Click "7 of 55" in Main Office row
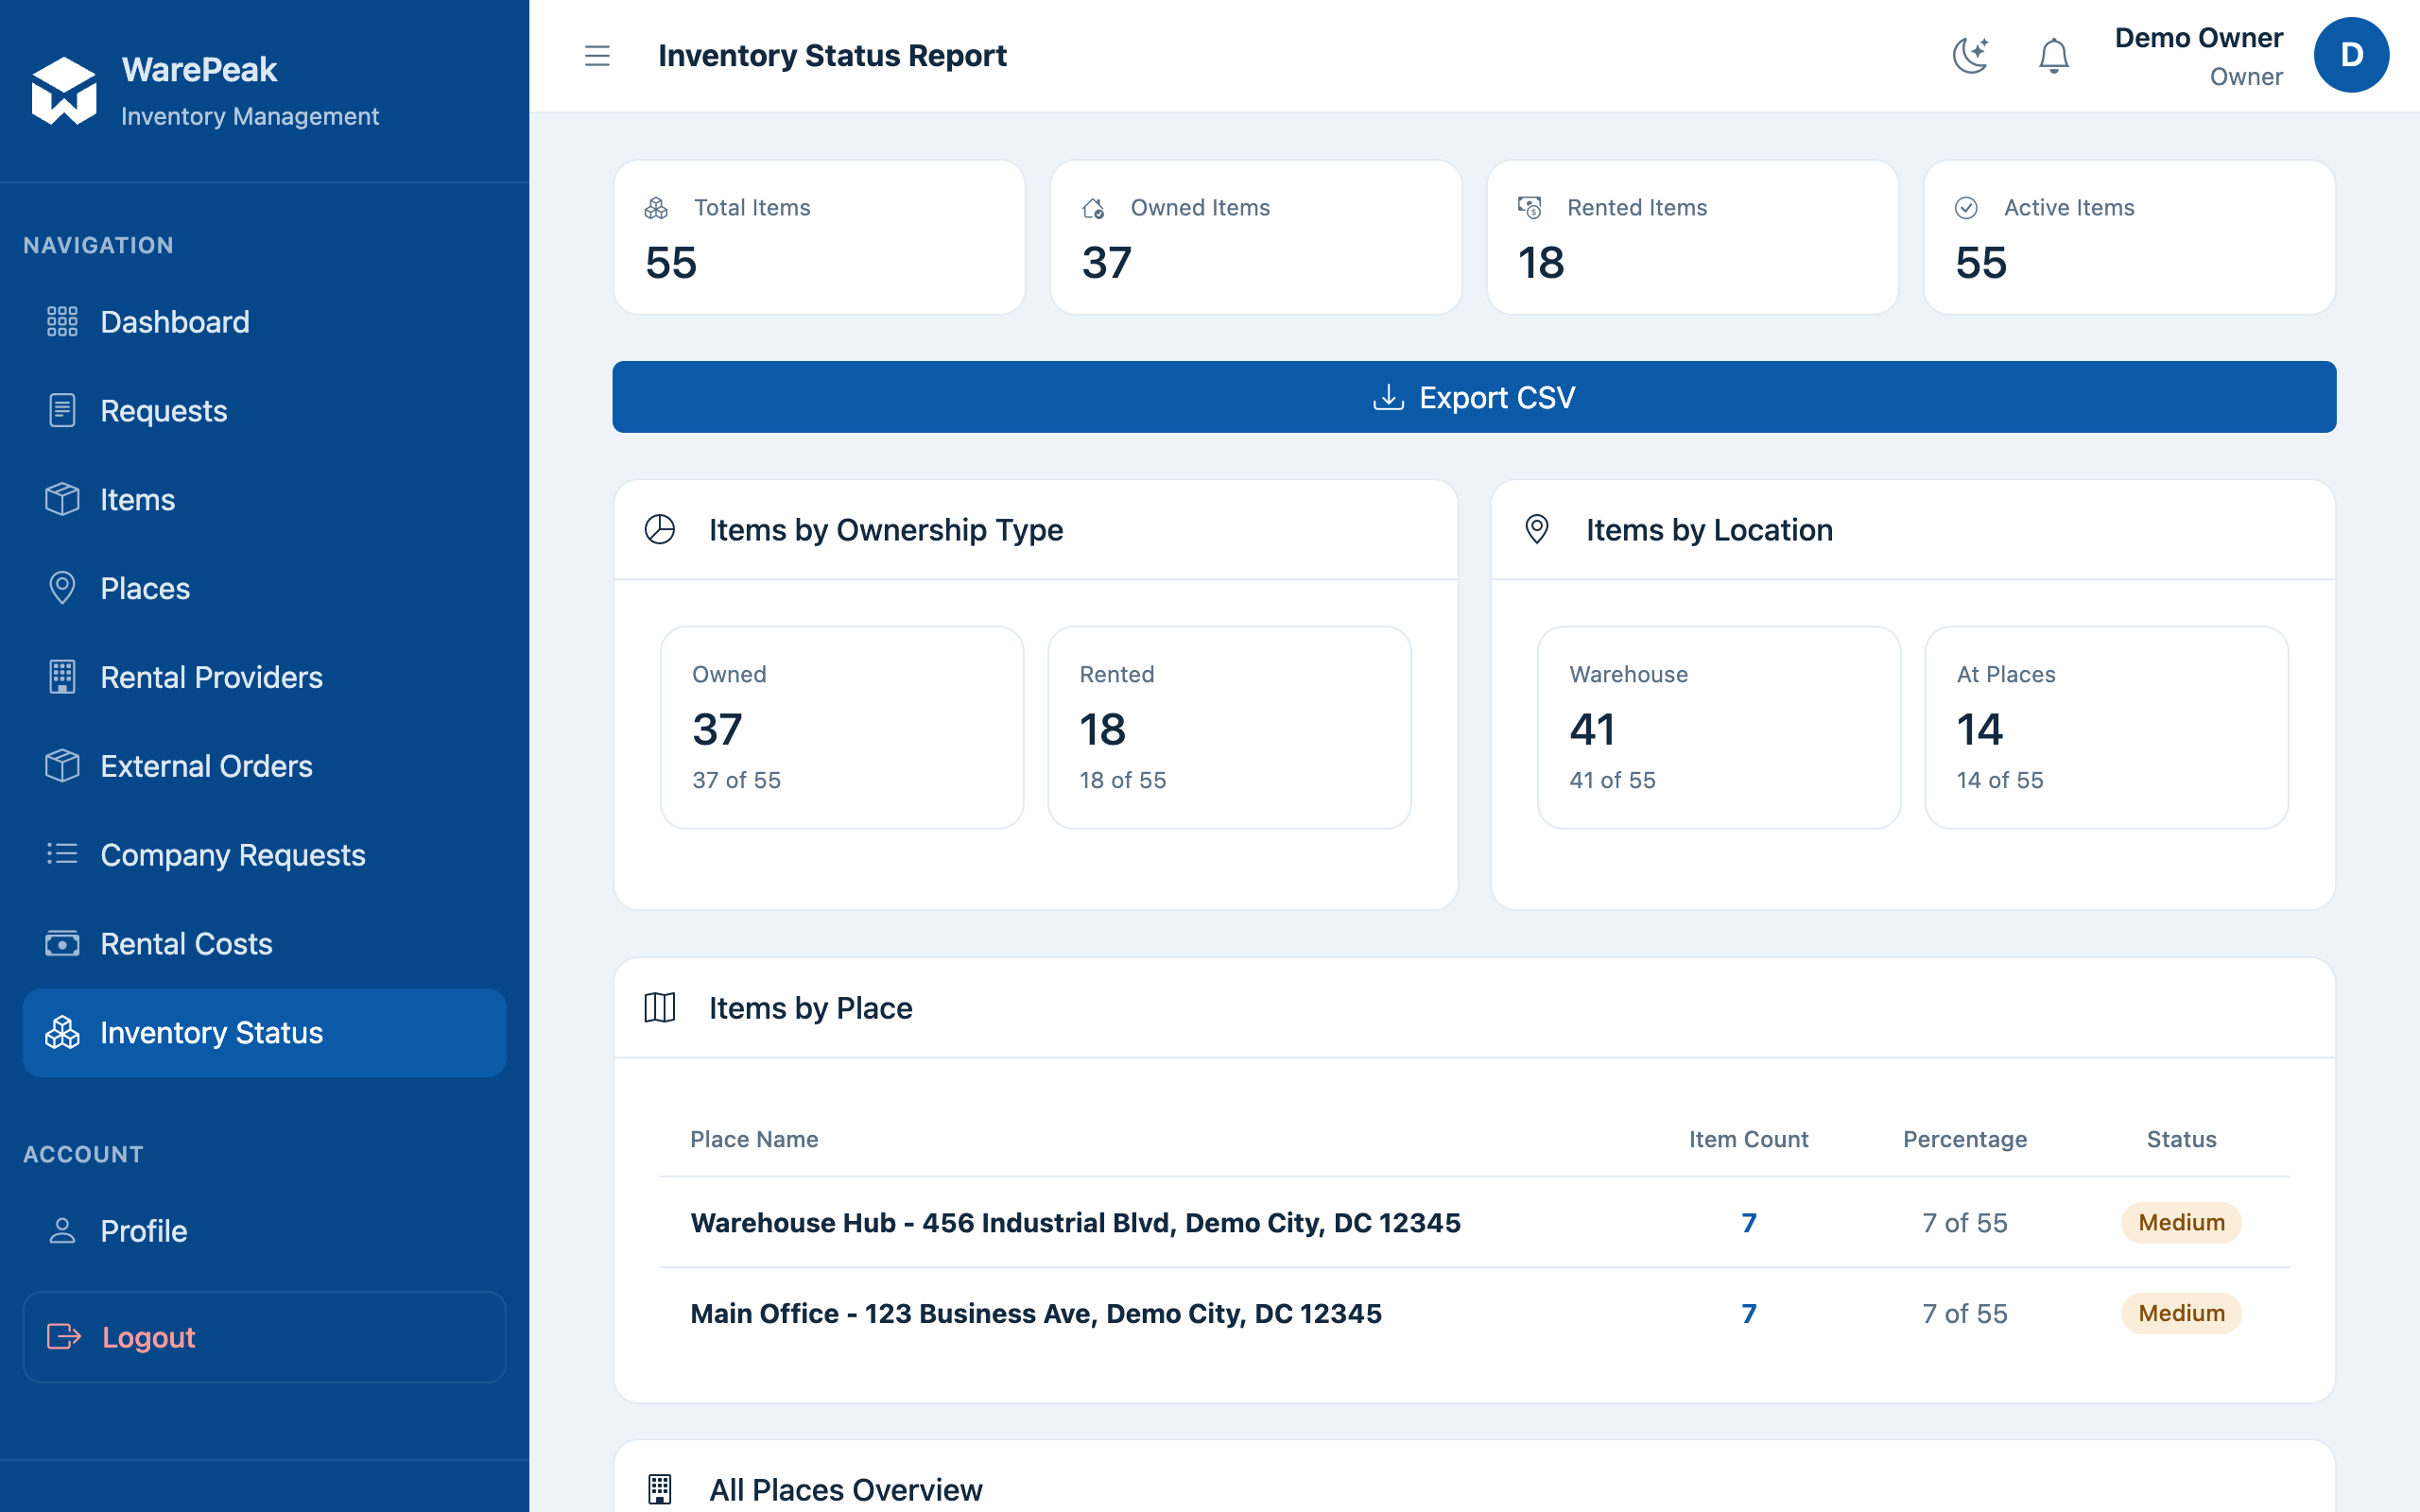 point(1964,1314)
